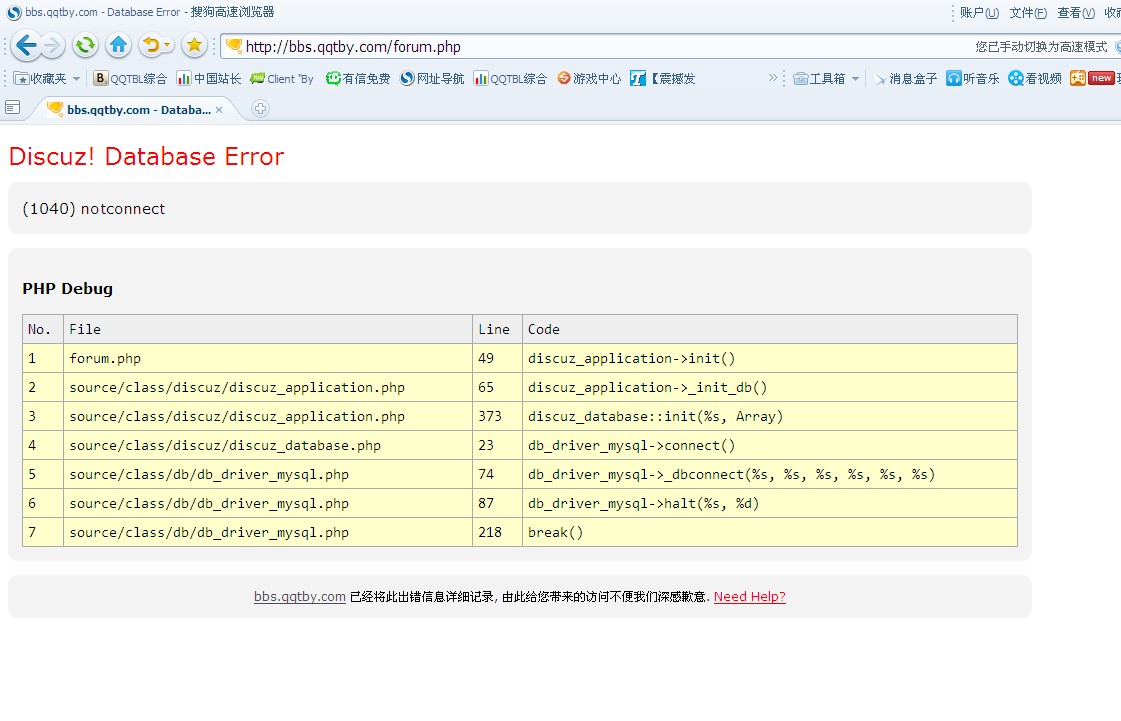This screenshot has width=1121, height=721.
Task: Open the 工具箱 toolbox button
Action: tap(819, 79)
